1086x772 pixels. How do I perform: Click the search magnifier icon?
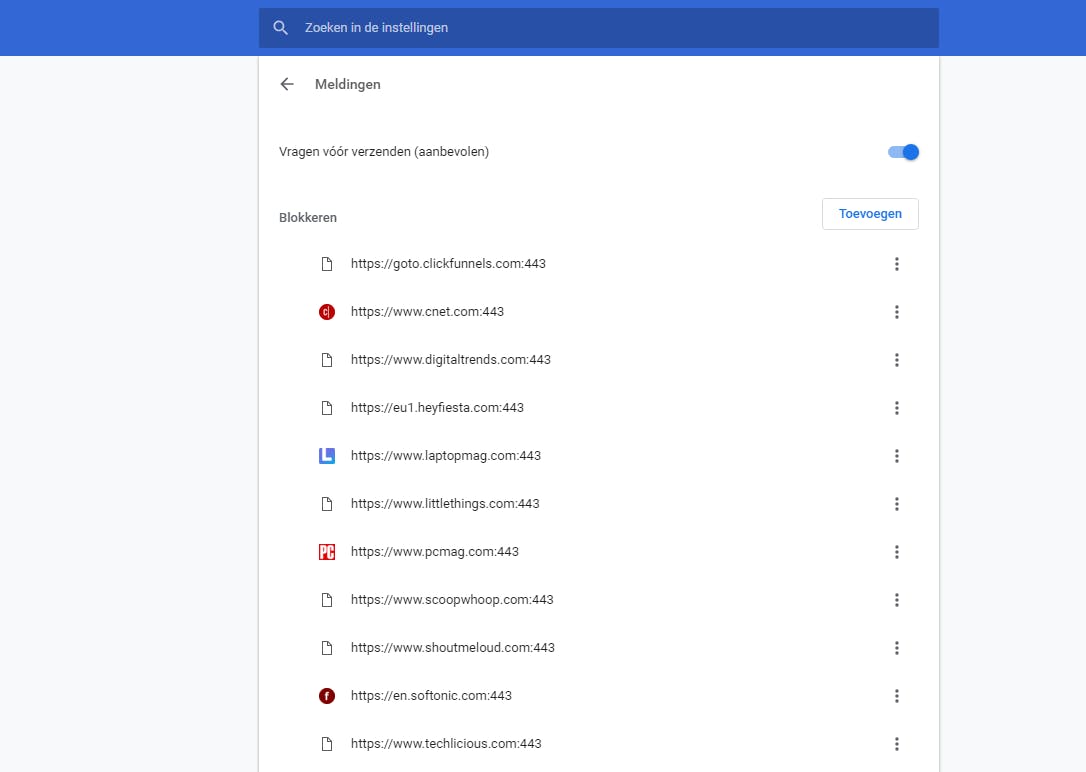pos(281,28)
